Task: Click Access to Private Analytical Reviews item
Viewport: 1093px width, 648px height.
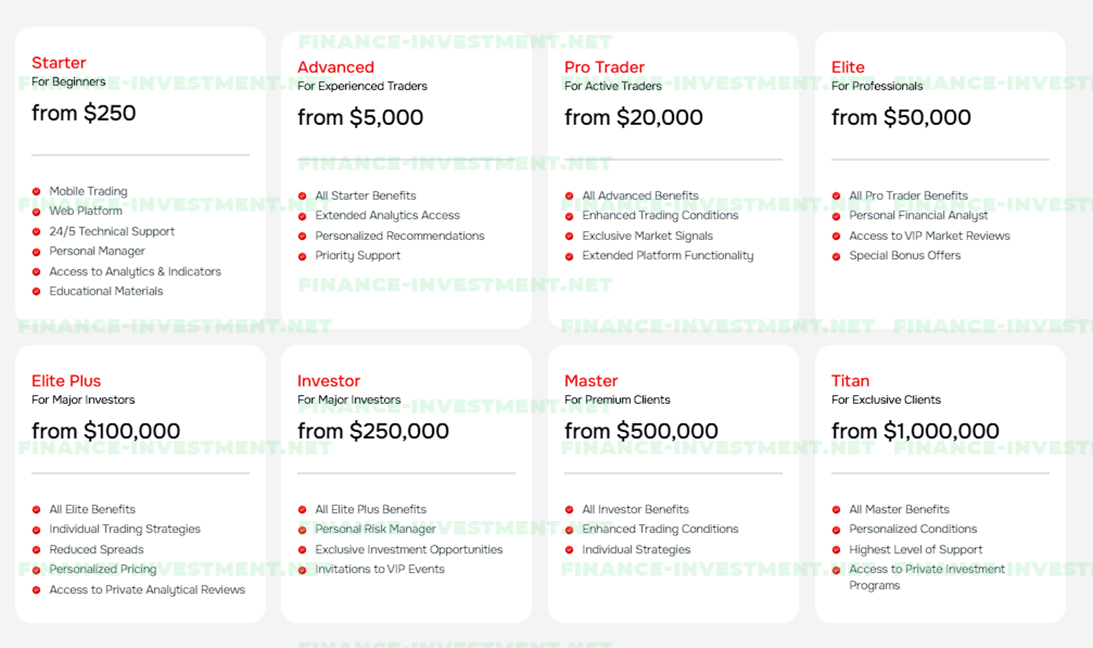Action: [147, 590]
